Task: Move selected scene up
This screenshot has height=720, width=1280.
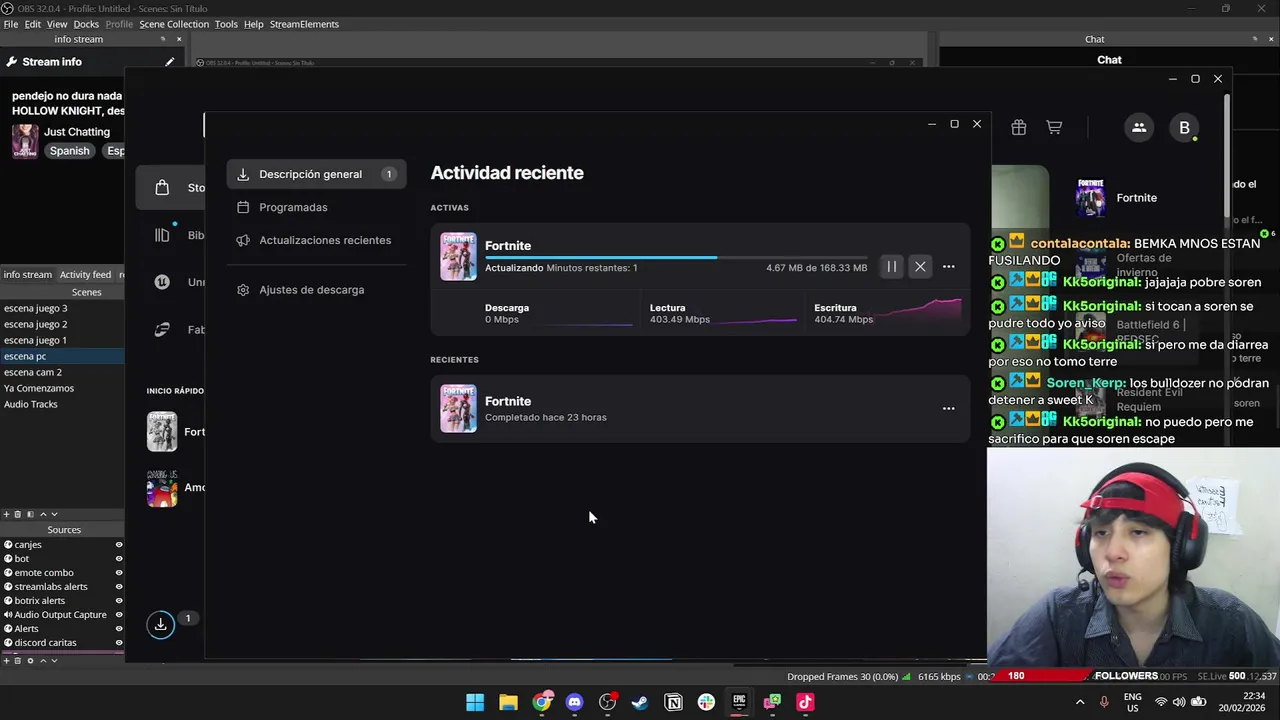Action: [43, 514]
